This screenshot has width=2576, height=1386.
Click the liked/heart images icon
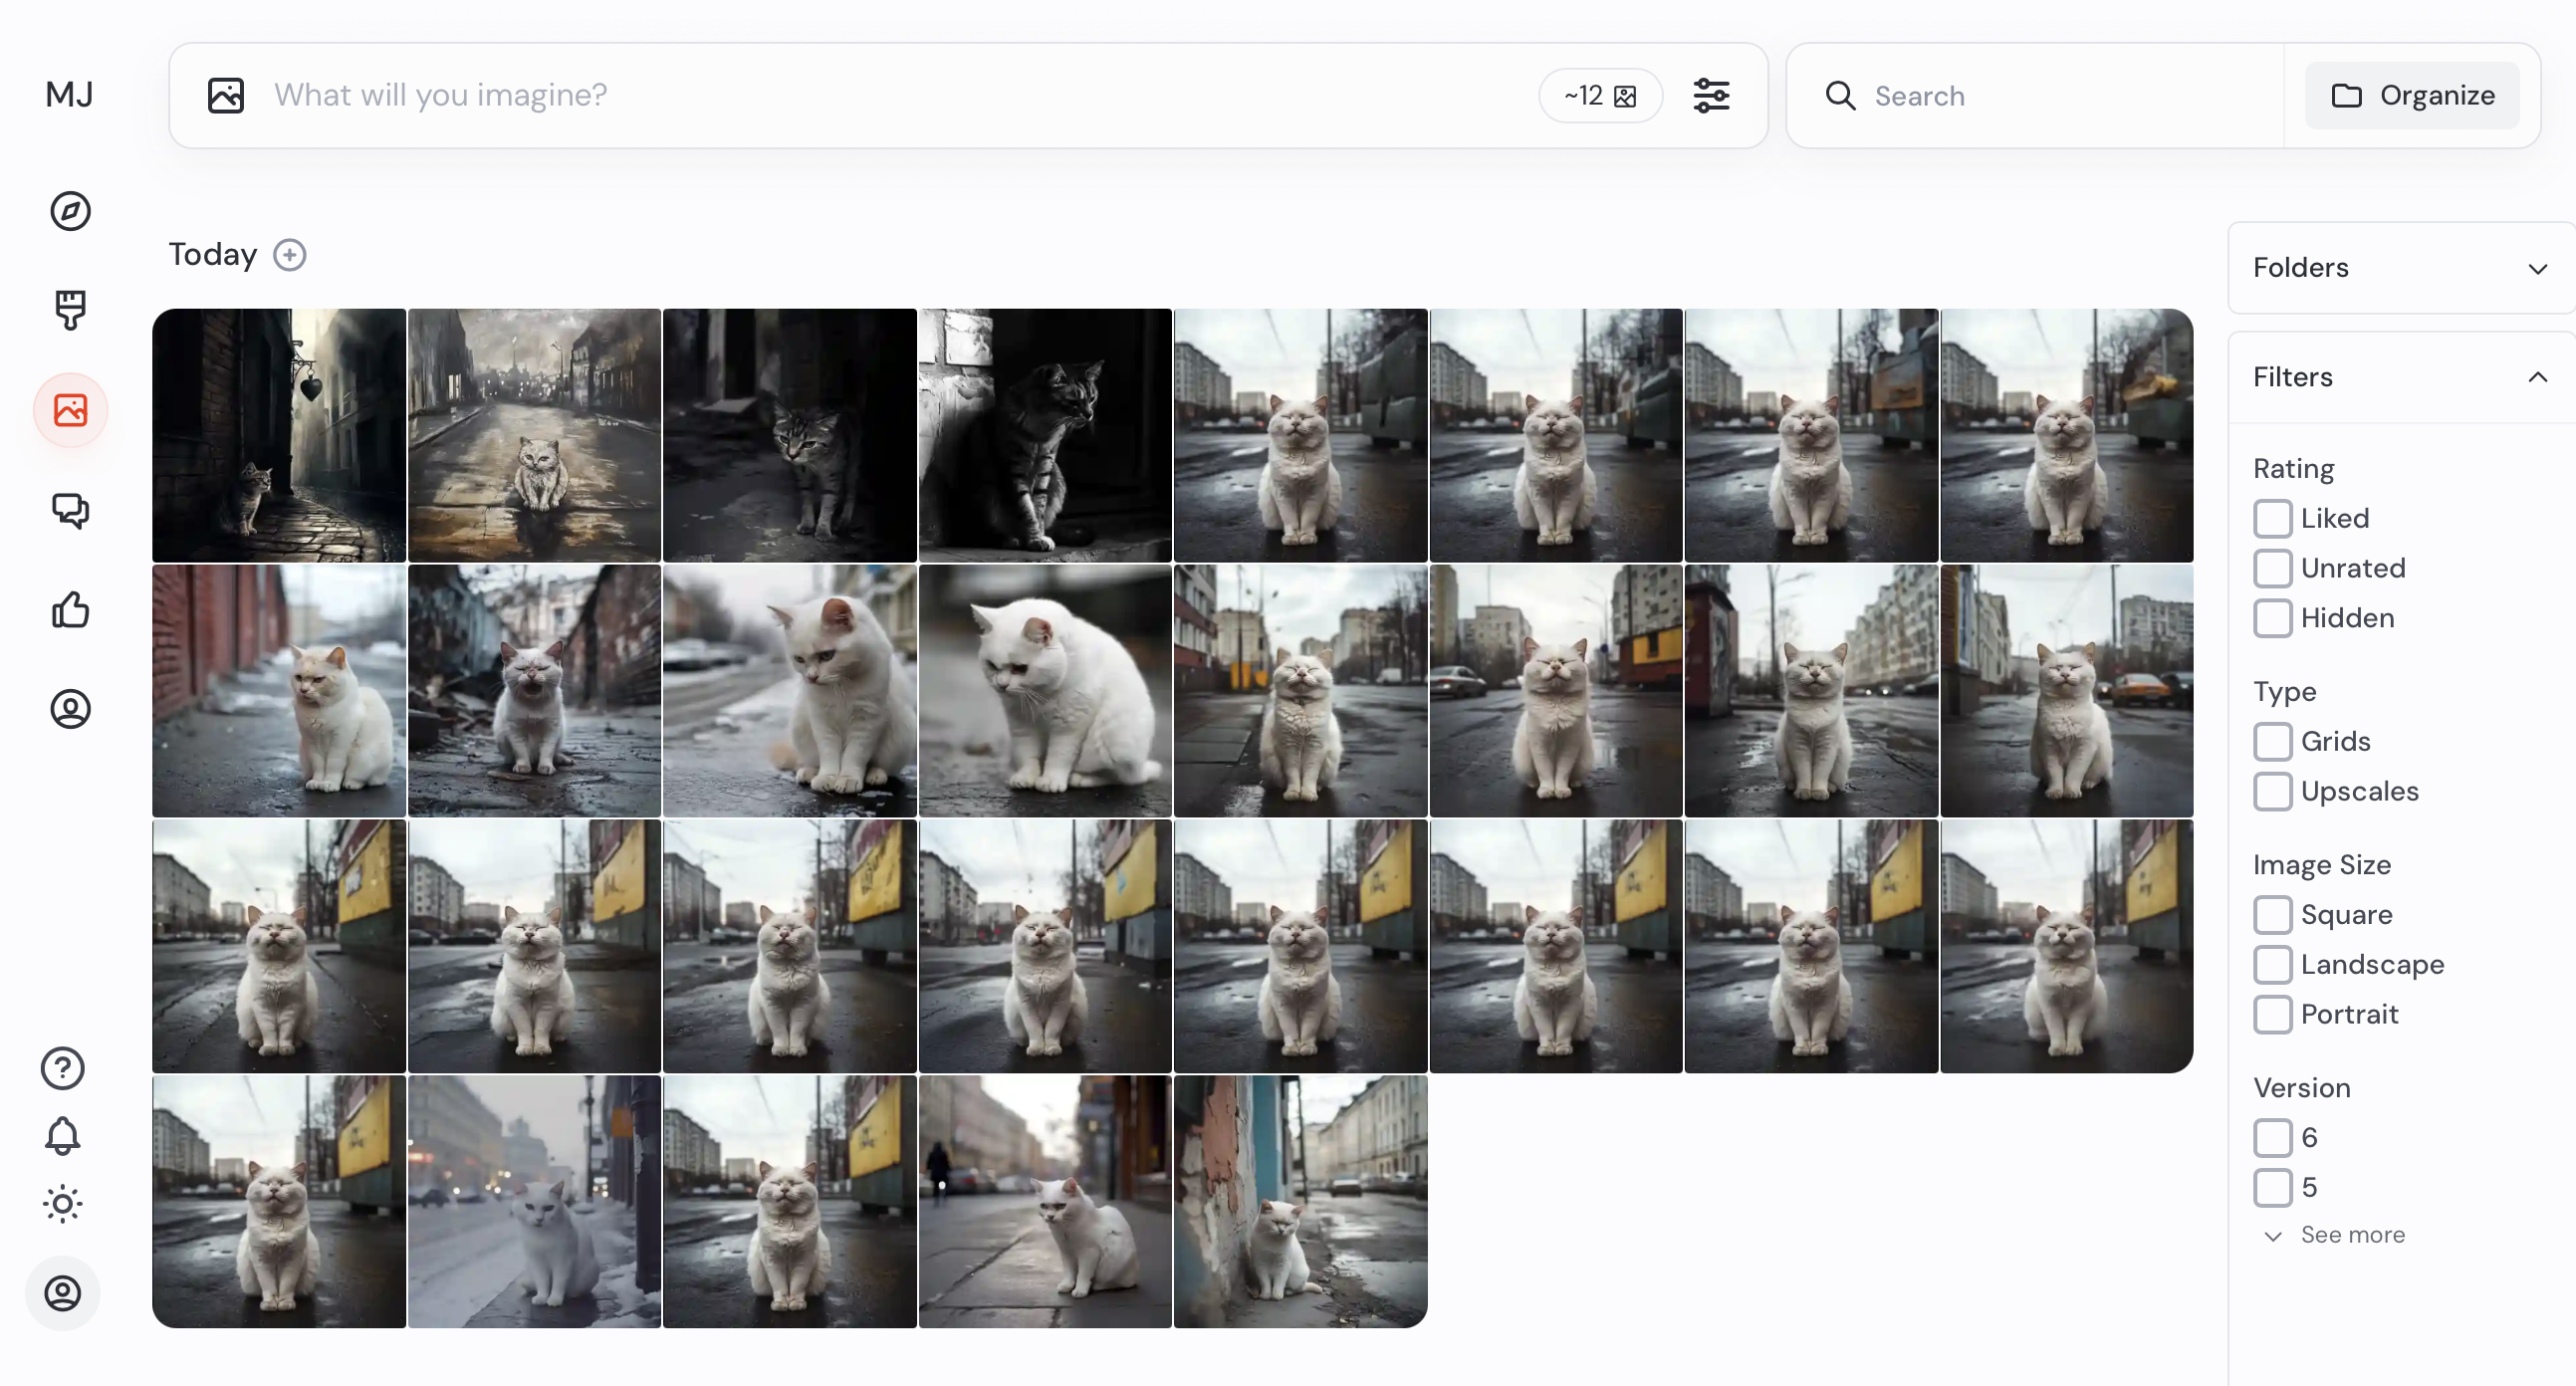pyautogui.click(x=70, y=609)
